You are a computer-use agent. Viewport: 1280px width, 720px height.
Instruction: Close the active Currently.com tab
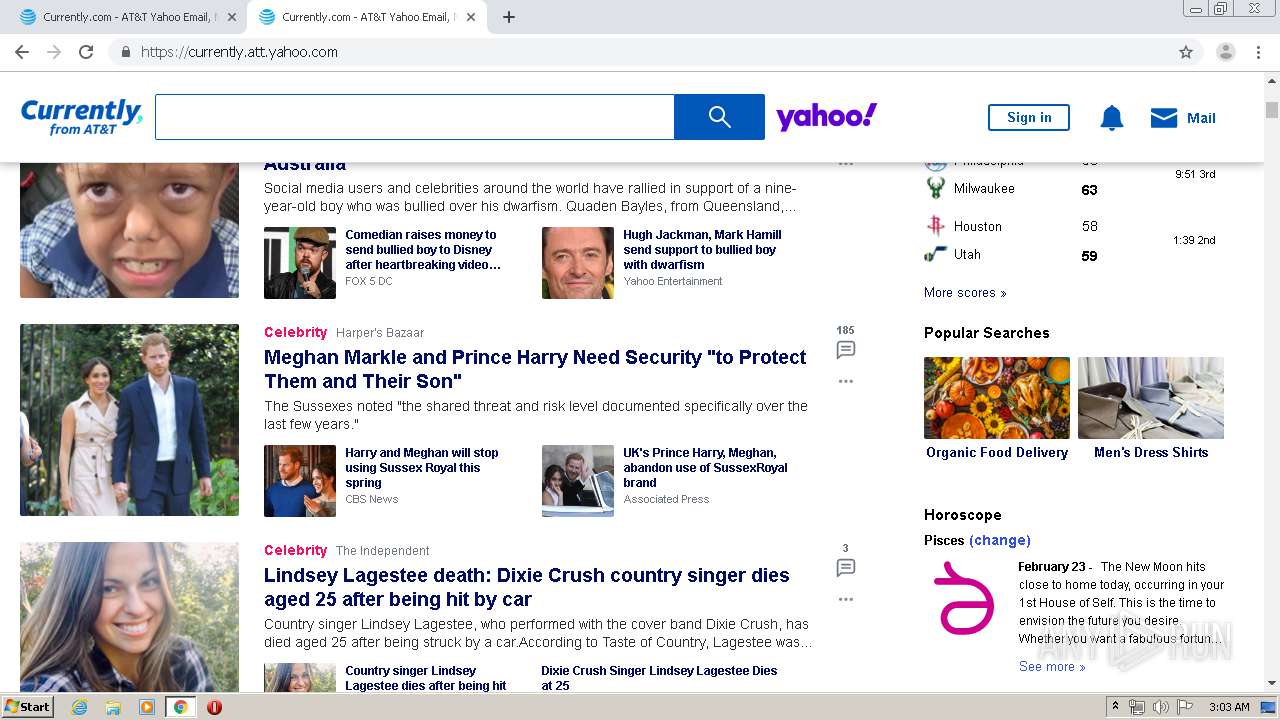click(x=471, y=17)
